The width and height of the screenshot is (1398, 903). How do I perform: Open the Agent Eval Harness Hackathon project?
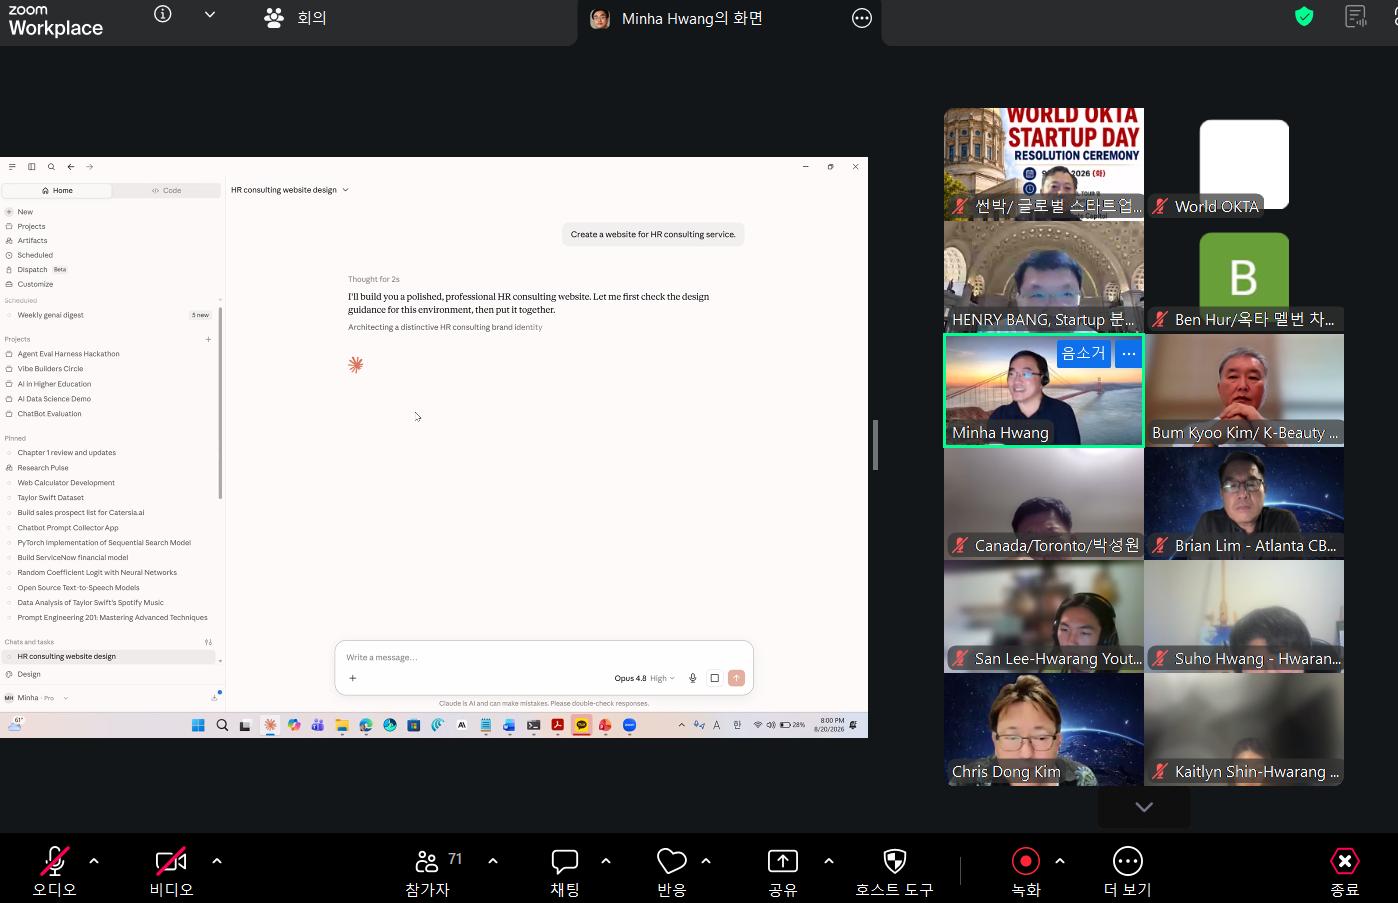click(68, 354)
